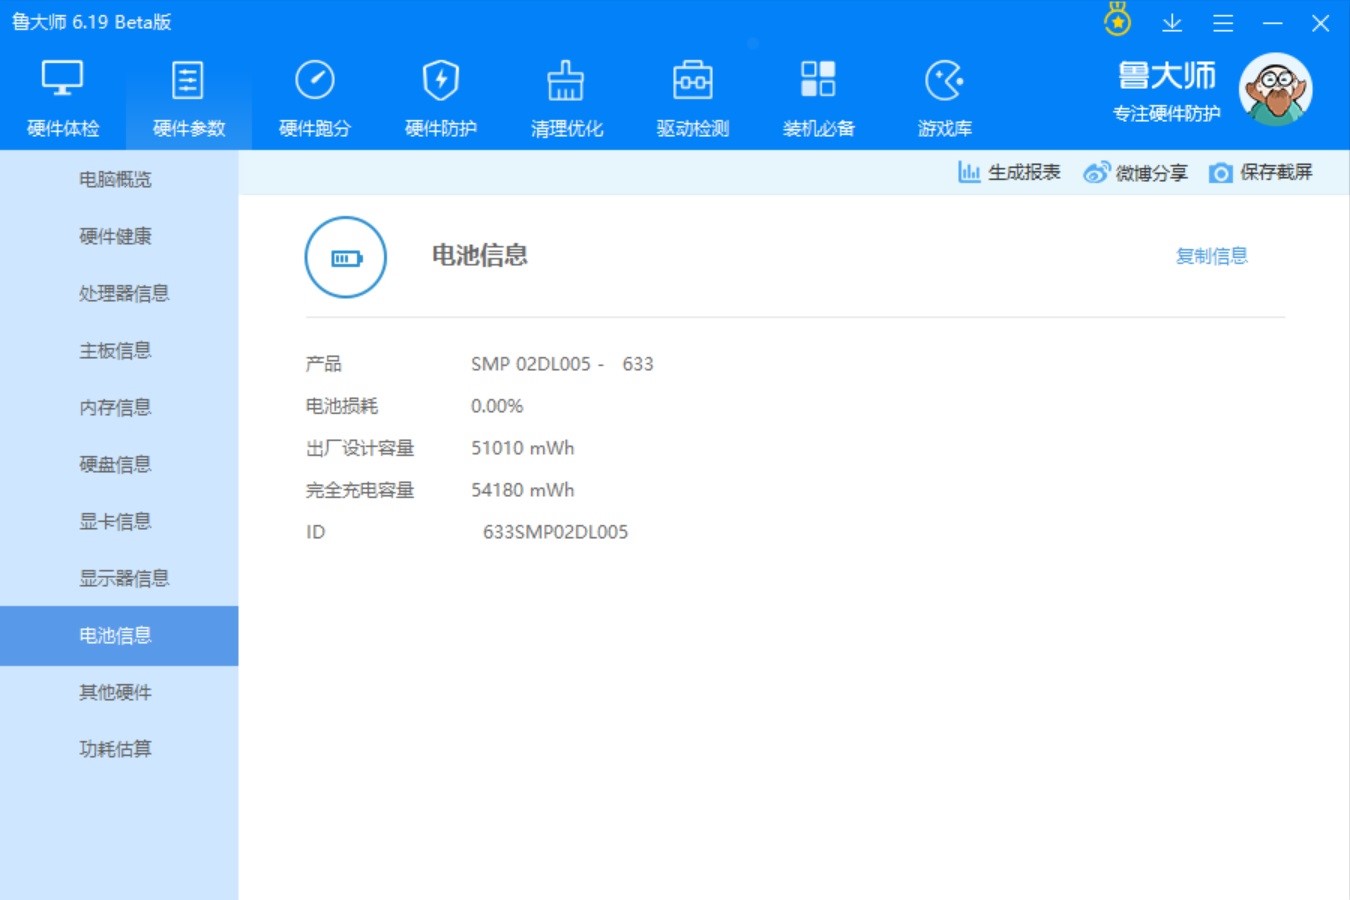Open 清理优化 cleanup broom icon
This screenshot has height=900, width=1350.
(x=566, y=80)
